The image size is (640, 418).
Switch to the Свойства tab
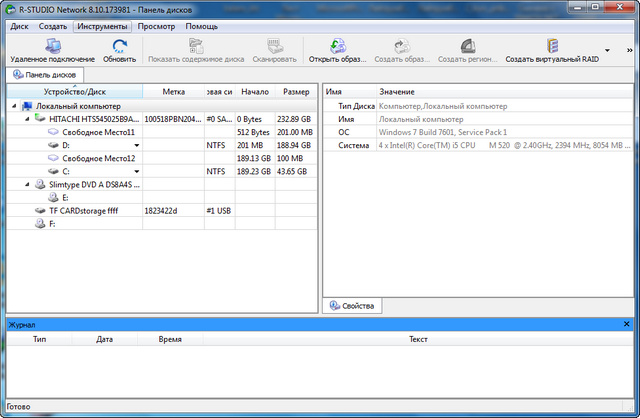point(351,305)
